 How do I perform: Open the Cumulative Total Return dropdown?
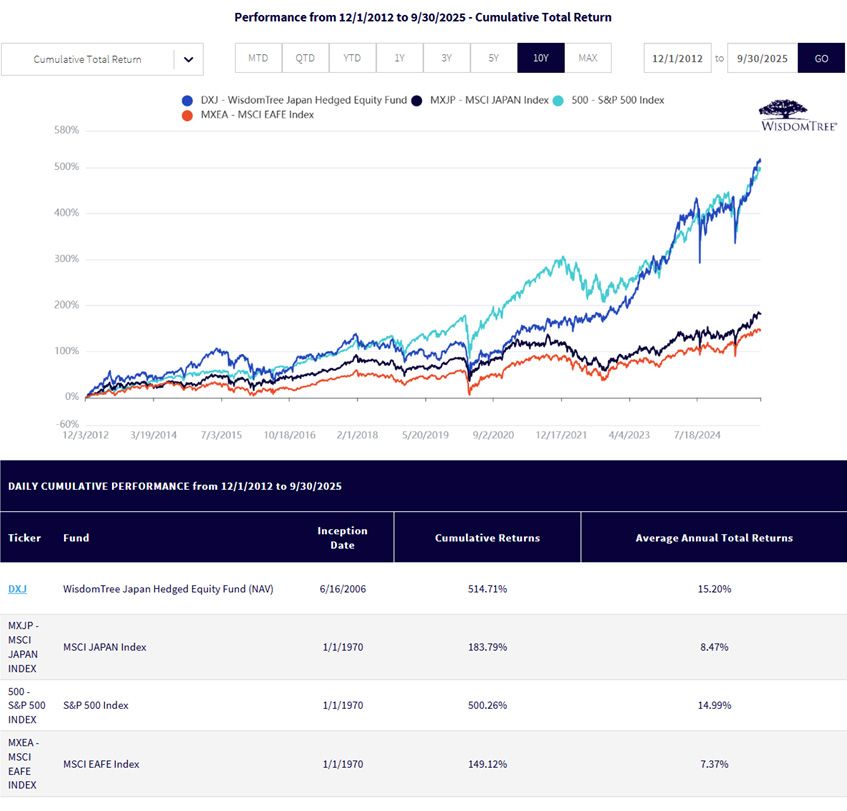tap(102, 59)
